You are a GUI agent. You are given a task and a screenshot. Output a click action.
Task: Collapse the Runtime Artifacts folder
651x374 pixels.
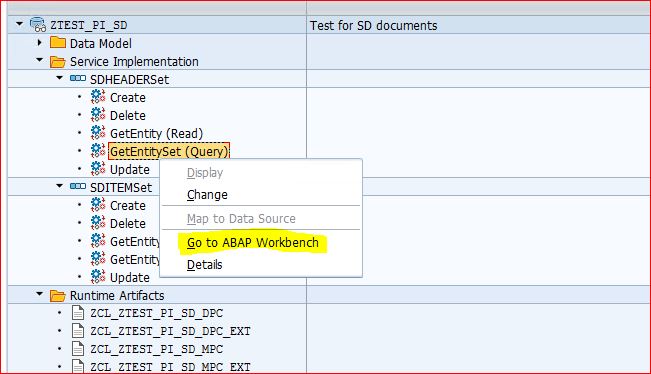(x=39, y=294)
